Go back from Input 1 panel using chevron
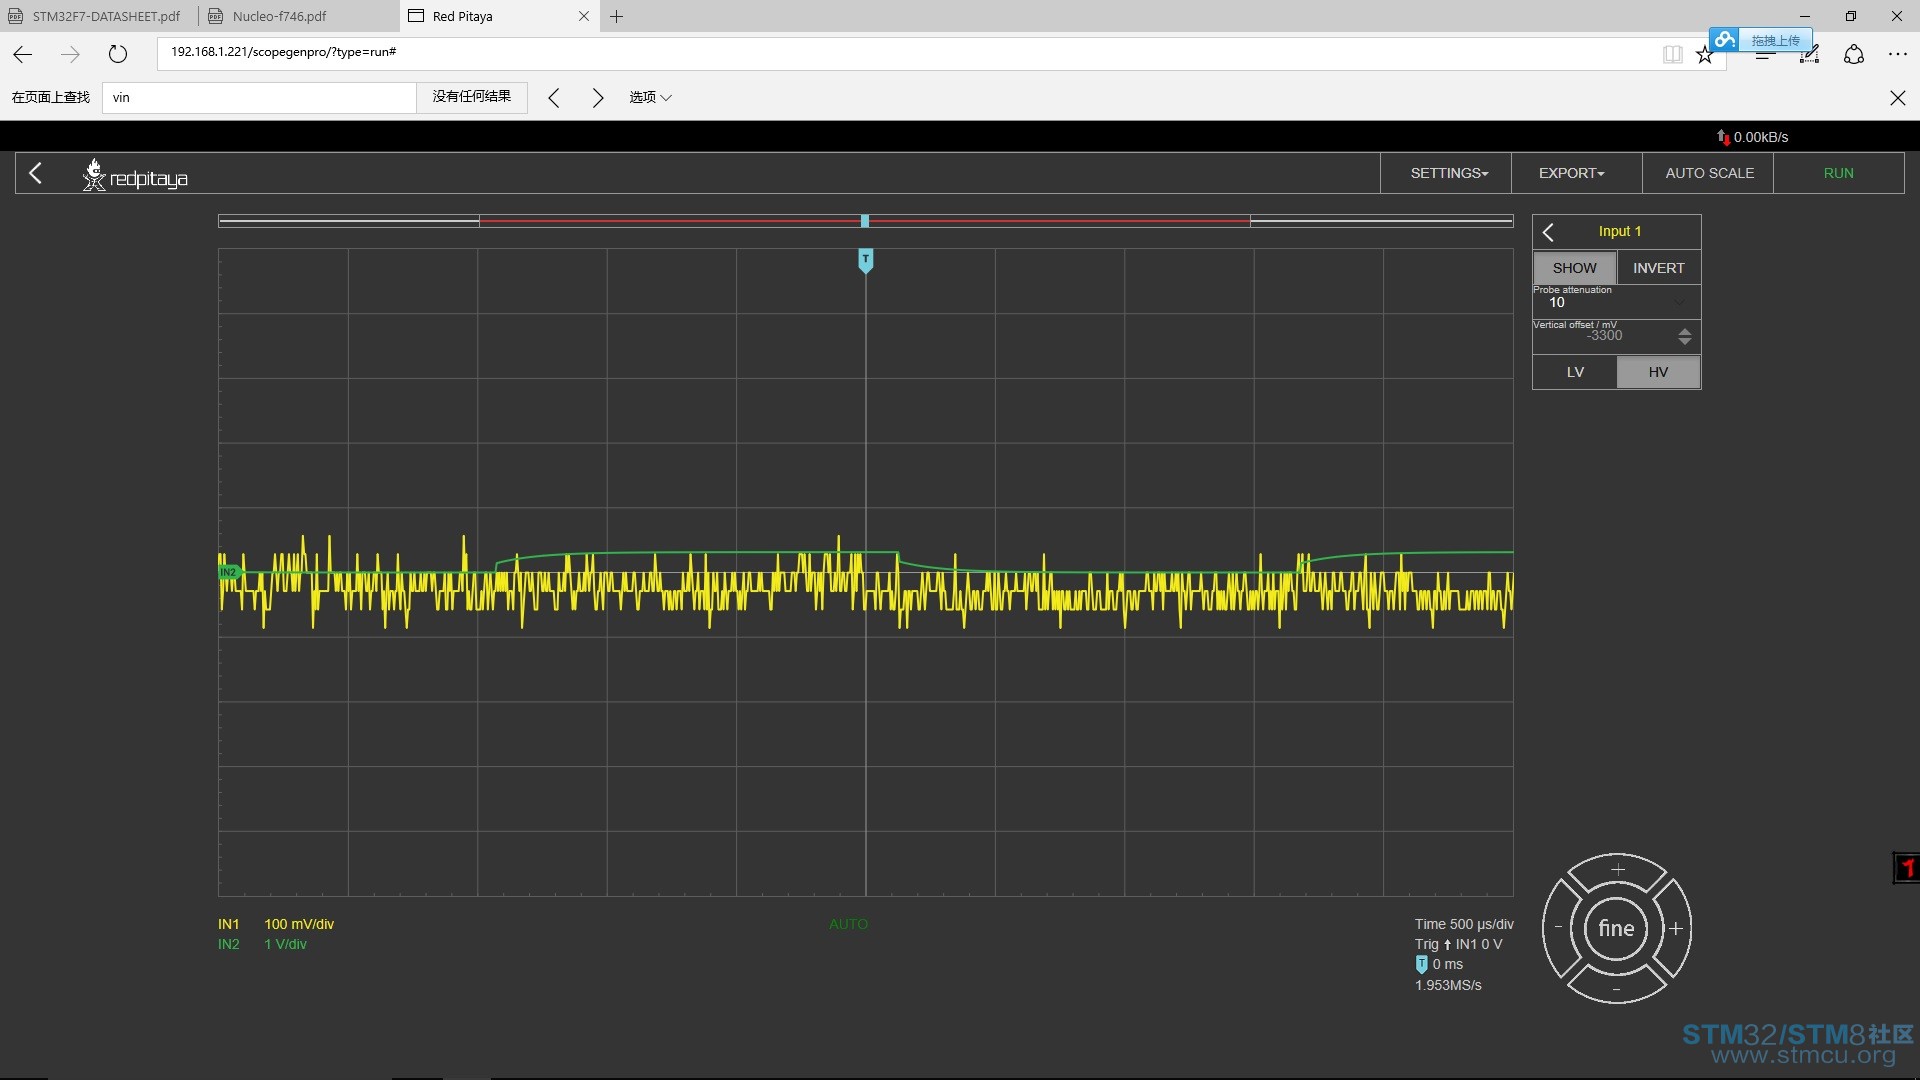The width and height of the screenshot is (1920, 1080). coord(1548,232)
